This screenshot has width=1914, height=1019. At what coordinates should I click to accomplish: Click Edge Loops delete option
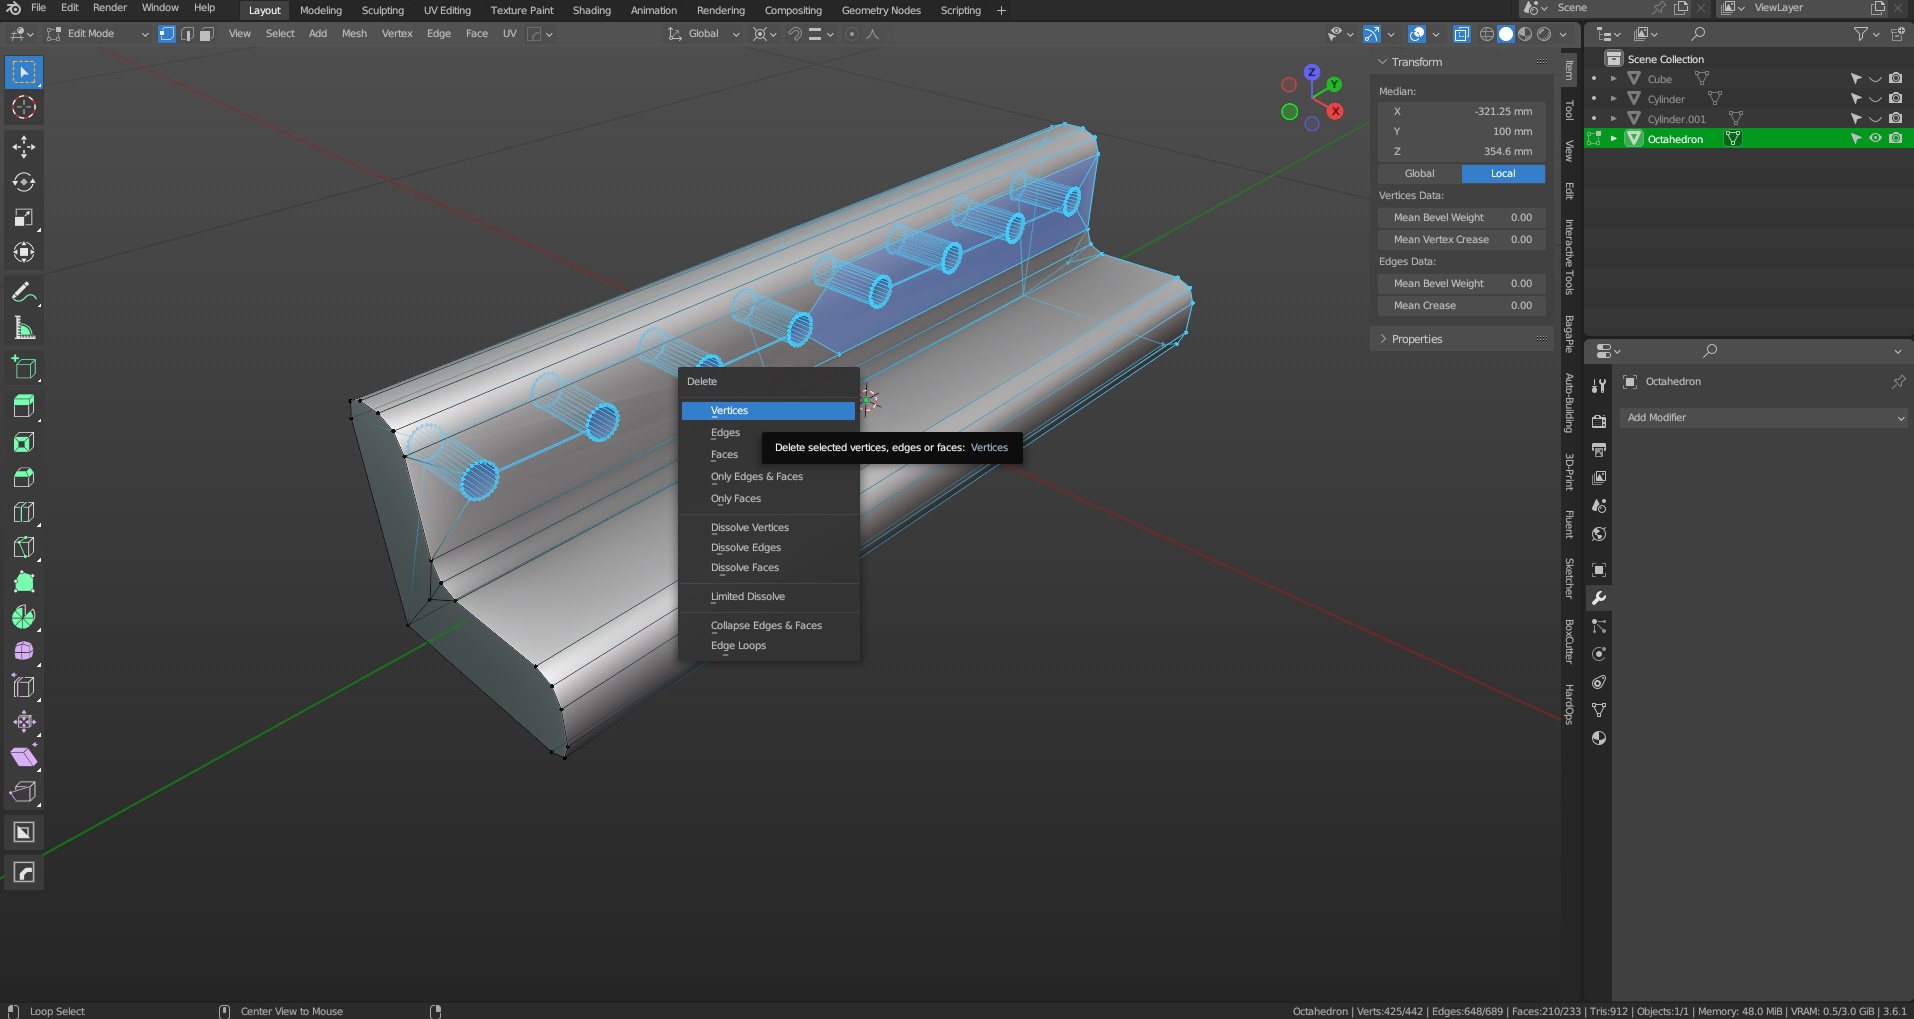click(738, 646)
